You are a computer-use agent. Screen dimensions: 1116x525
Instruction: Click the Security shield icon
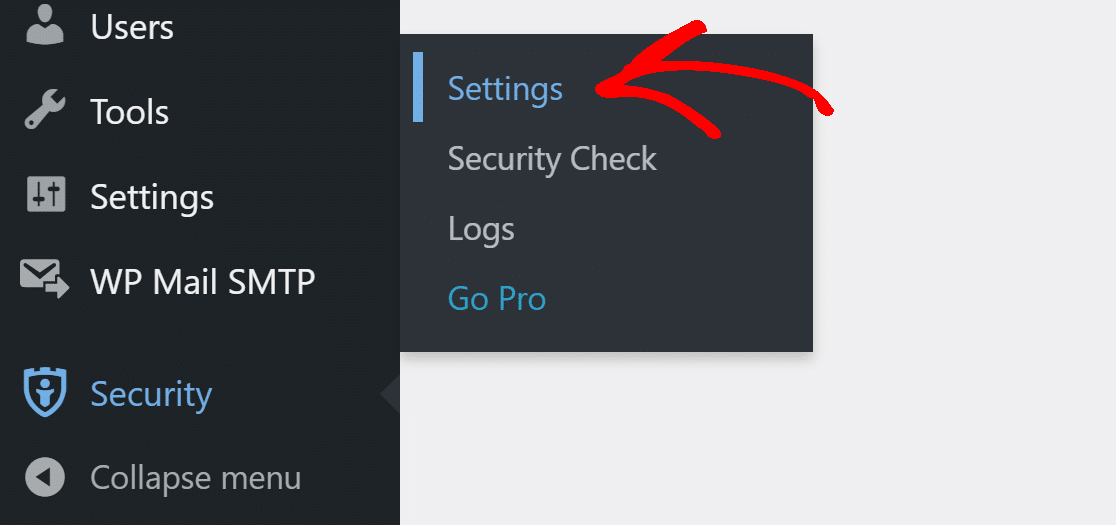45,392
